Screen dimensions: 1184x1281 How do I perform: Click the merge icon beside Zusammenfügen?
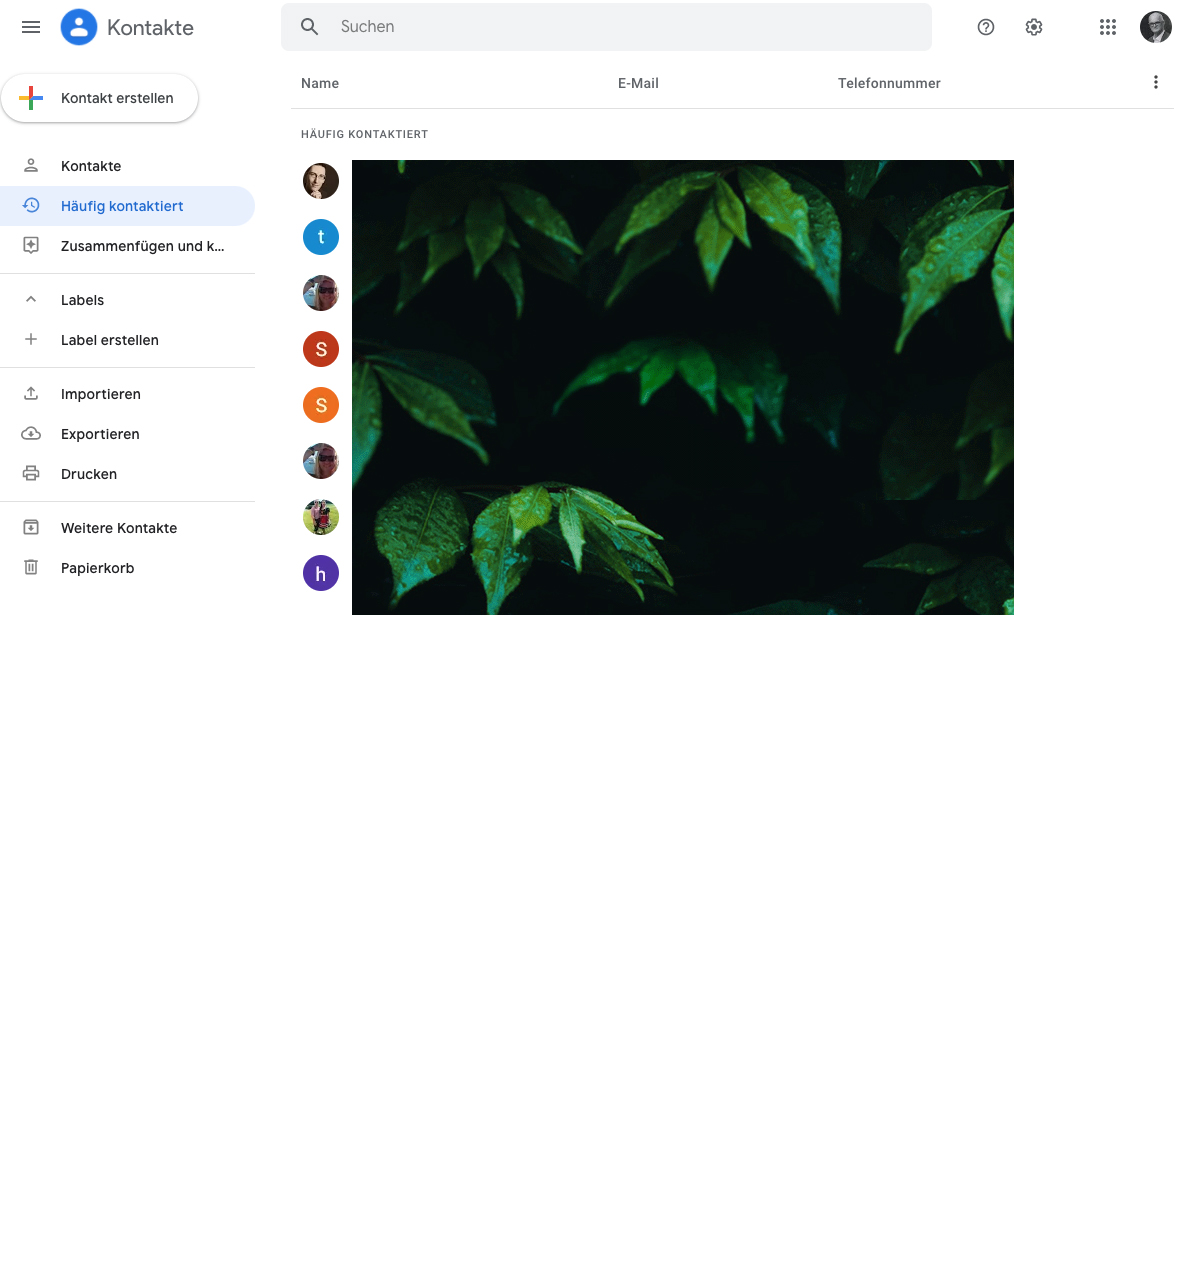pos(31,245)
